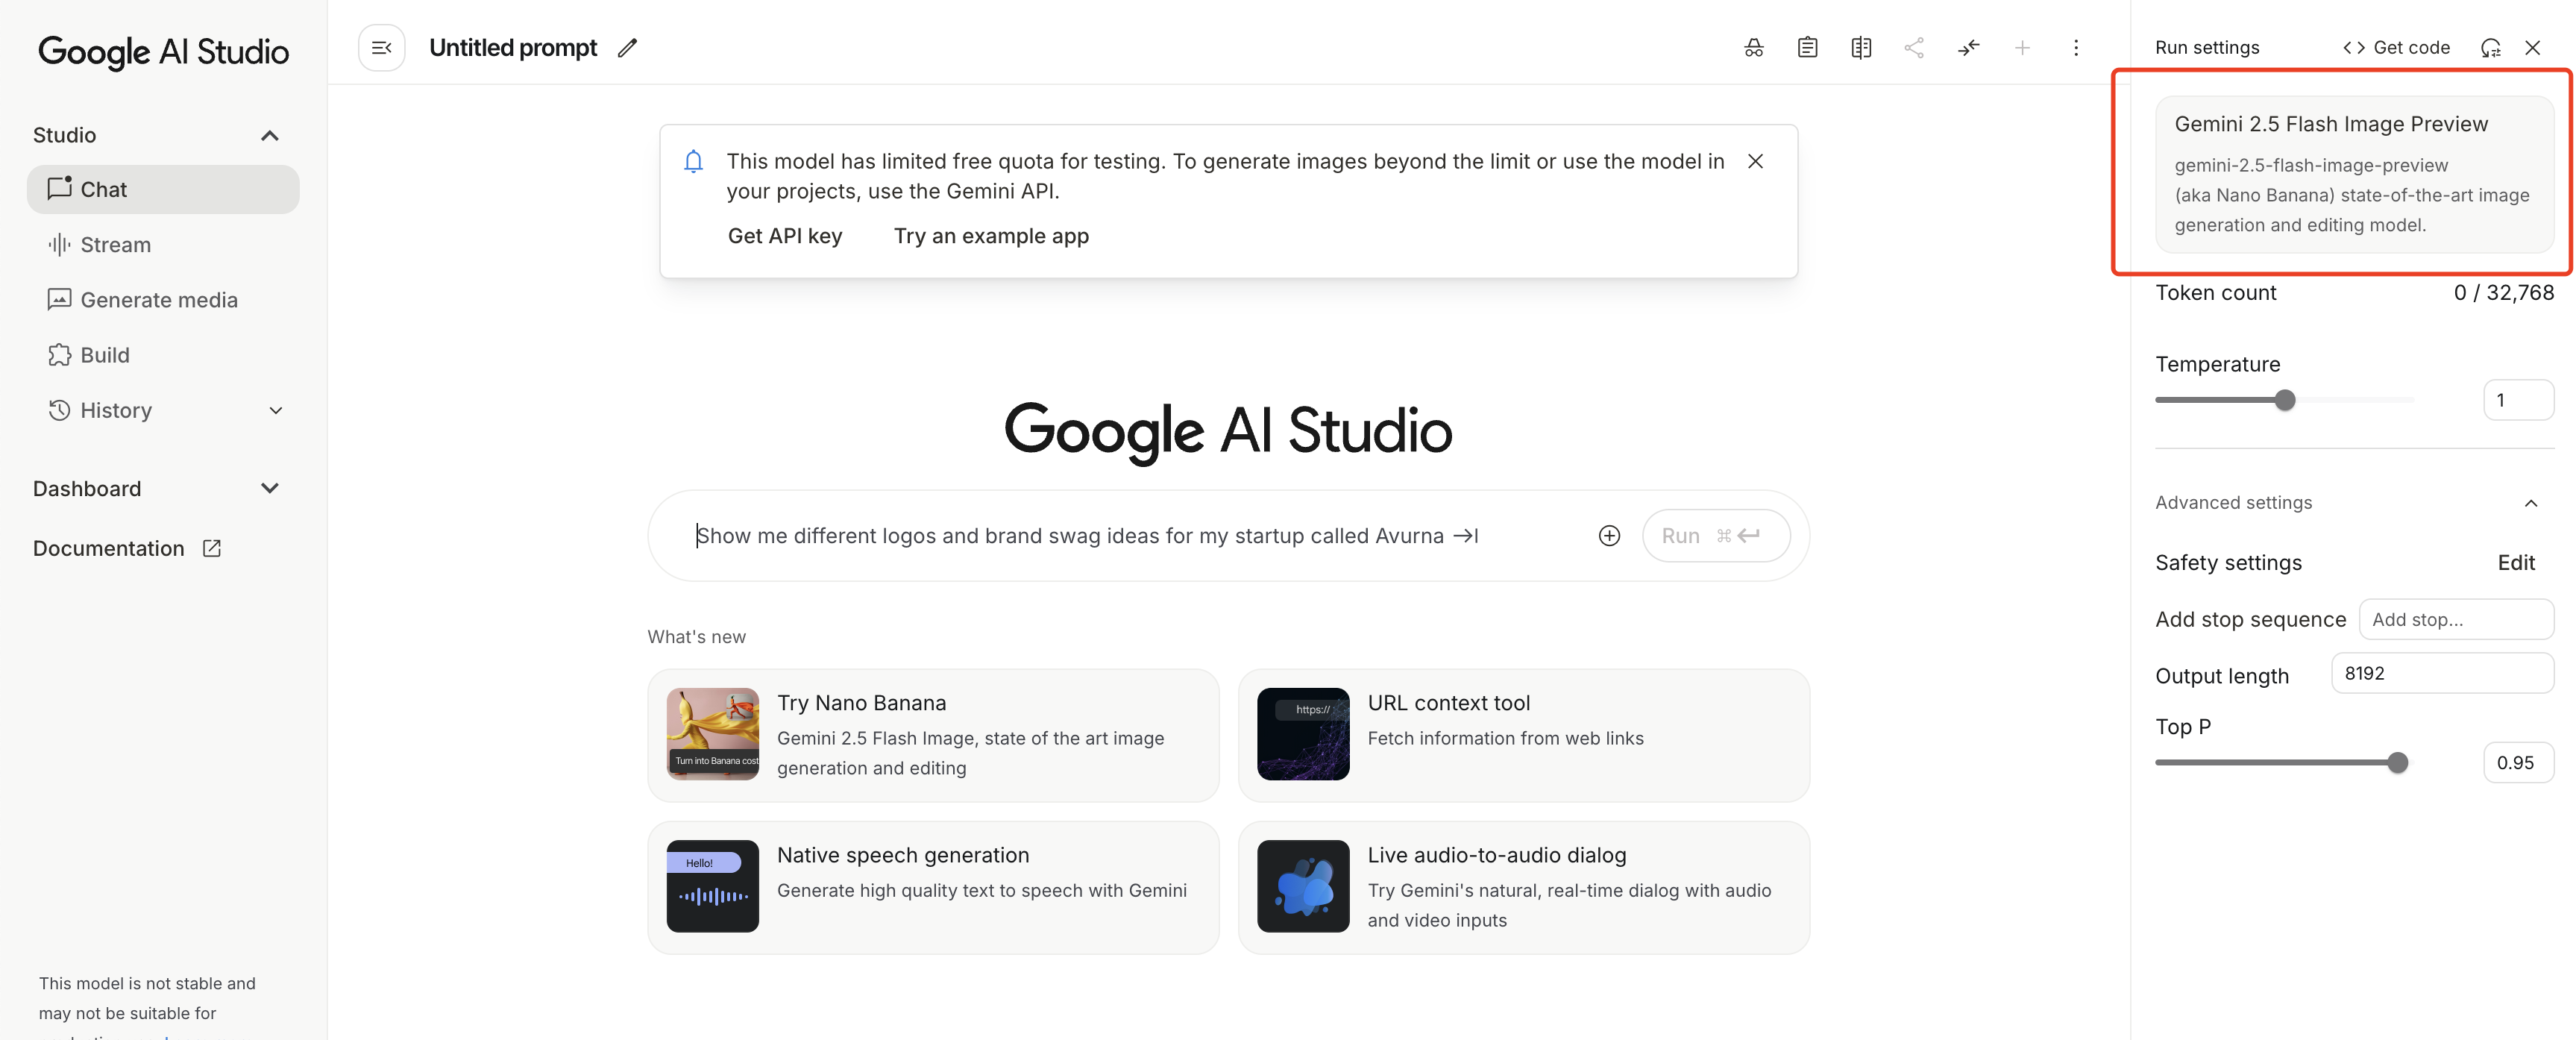Collapse the Studio section chevron
Image resolution: width=2576 pixels, height=1040 pixels.
point(269,136)
